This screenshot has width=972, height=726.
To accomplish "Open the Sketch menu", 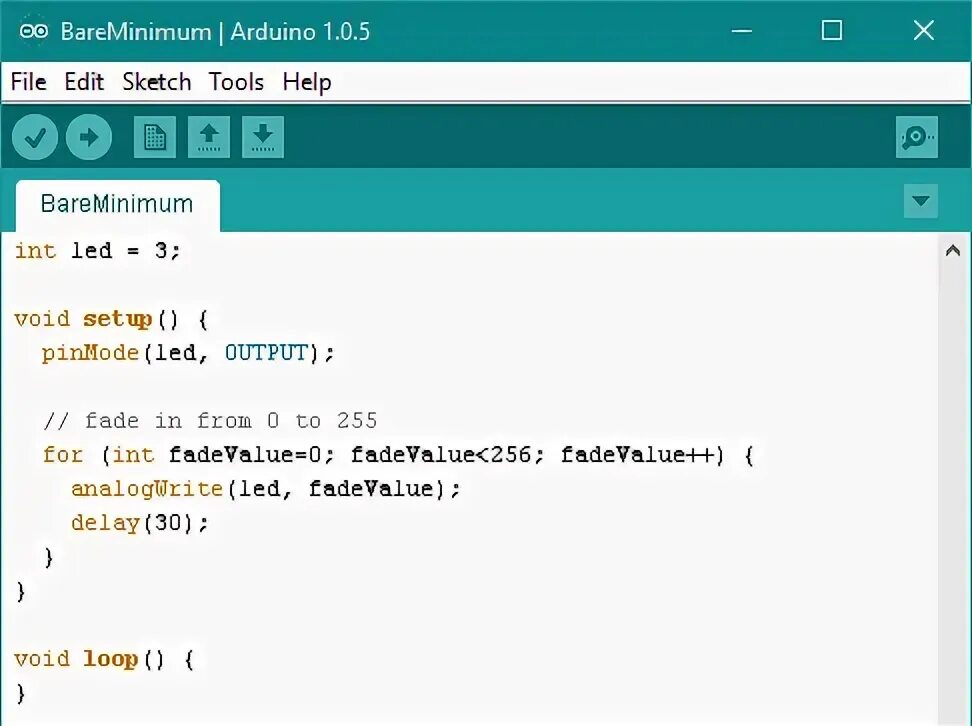I will point(157,82).
